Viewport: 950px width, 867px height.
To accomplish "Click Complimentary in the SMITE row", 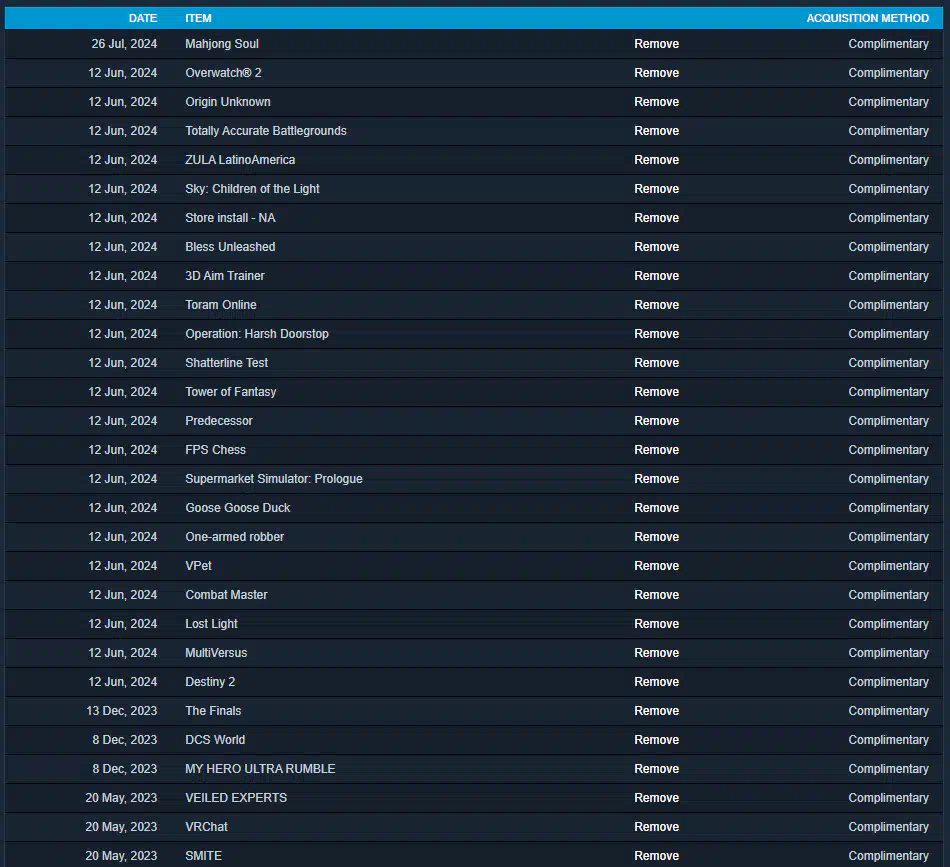I will [x=888, y=856].
